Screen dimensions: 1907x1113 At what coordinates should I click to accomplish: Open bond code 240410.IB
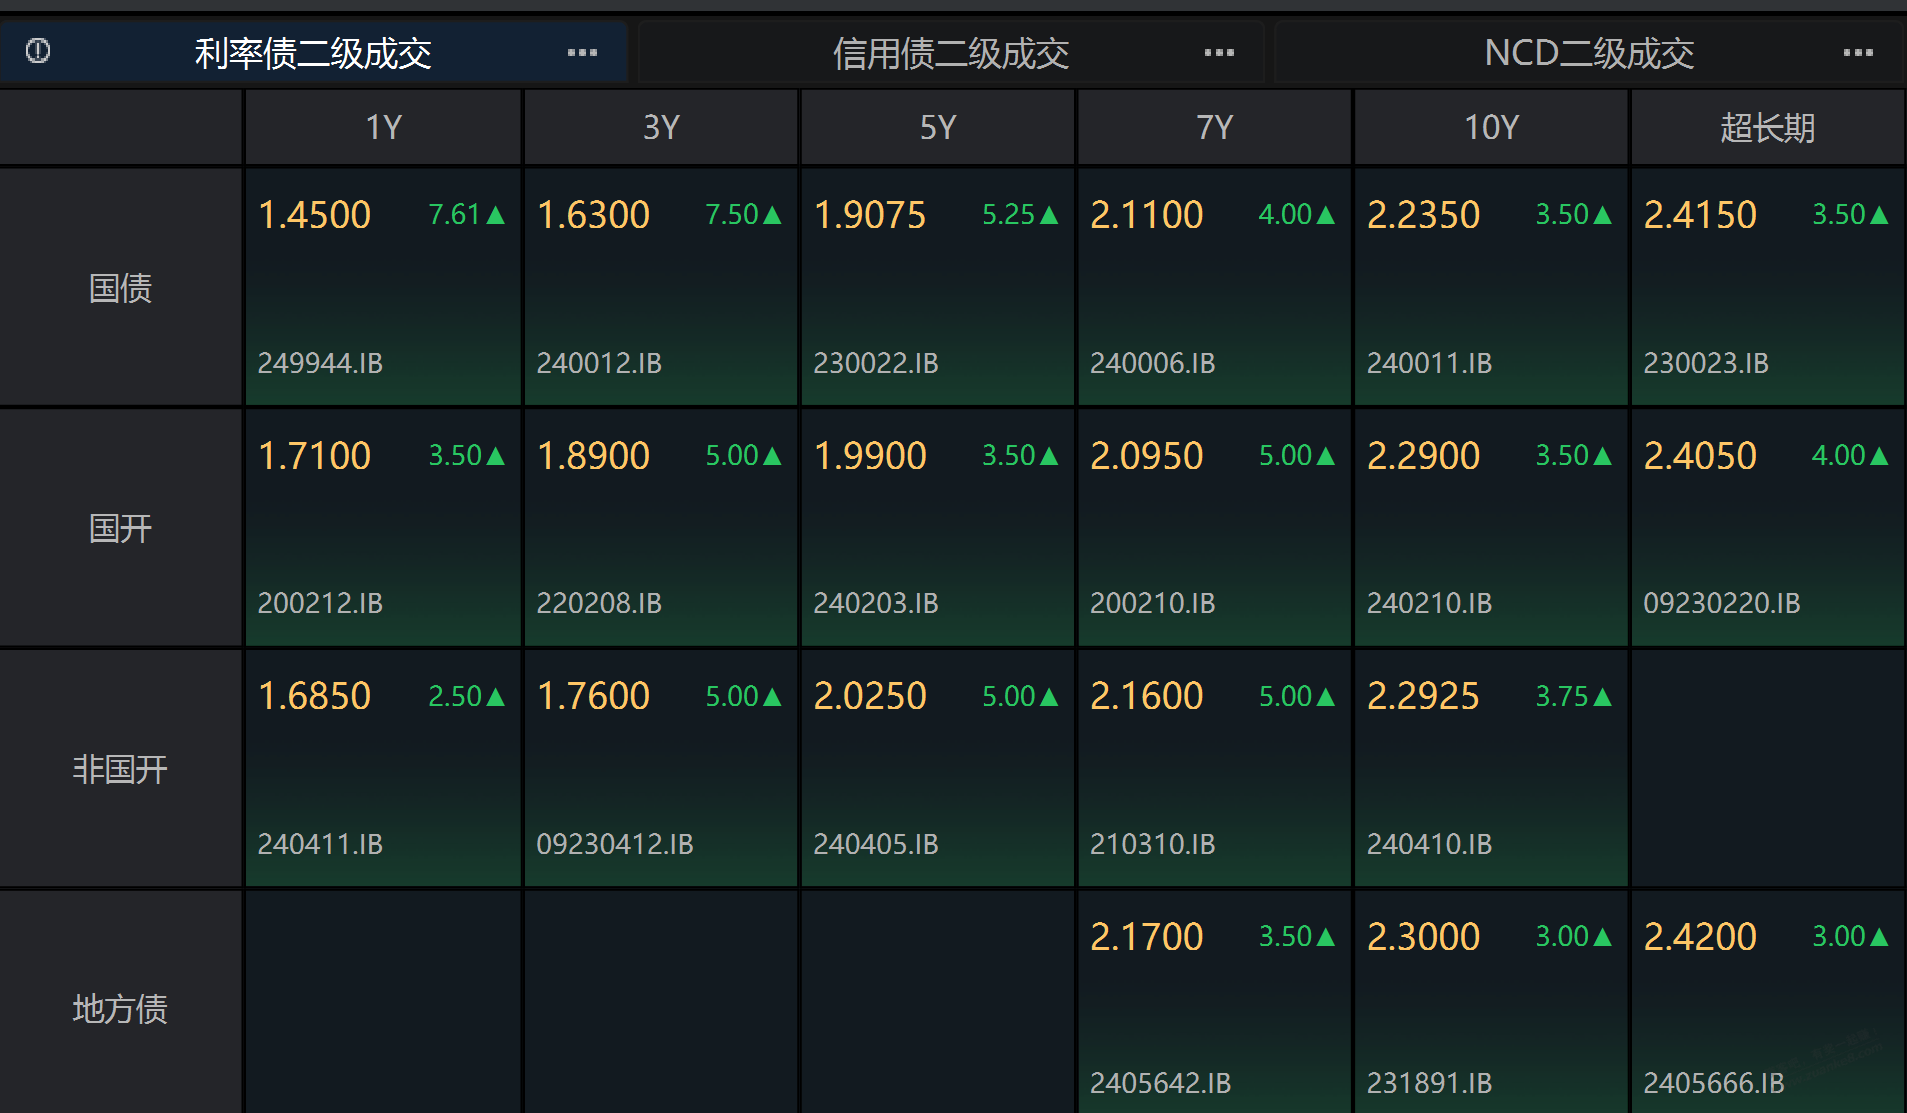pos(1430,844)
